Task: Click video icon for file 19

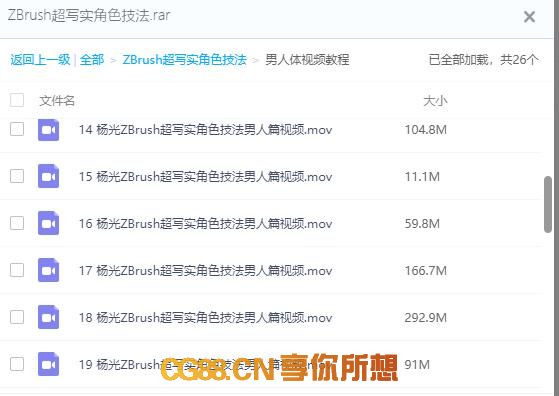Action: [48, 364]
